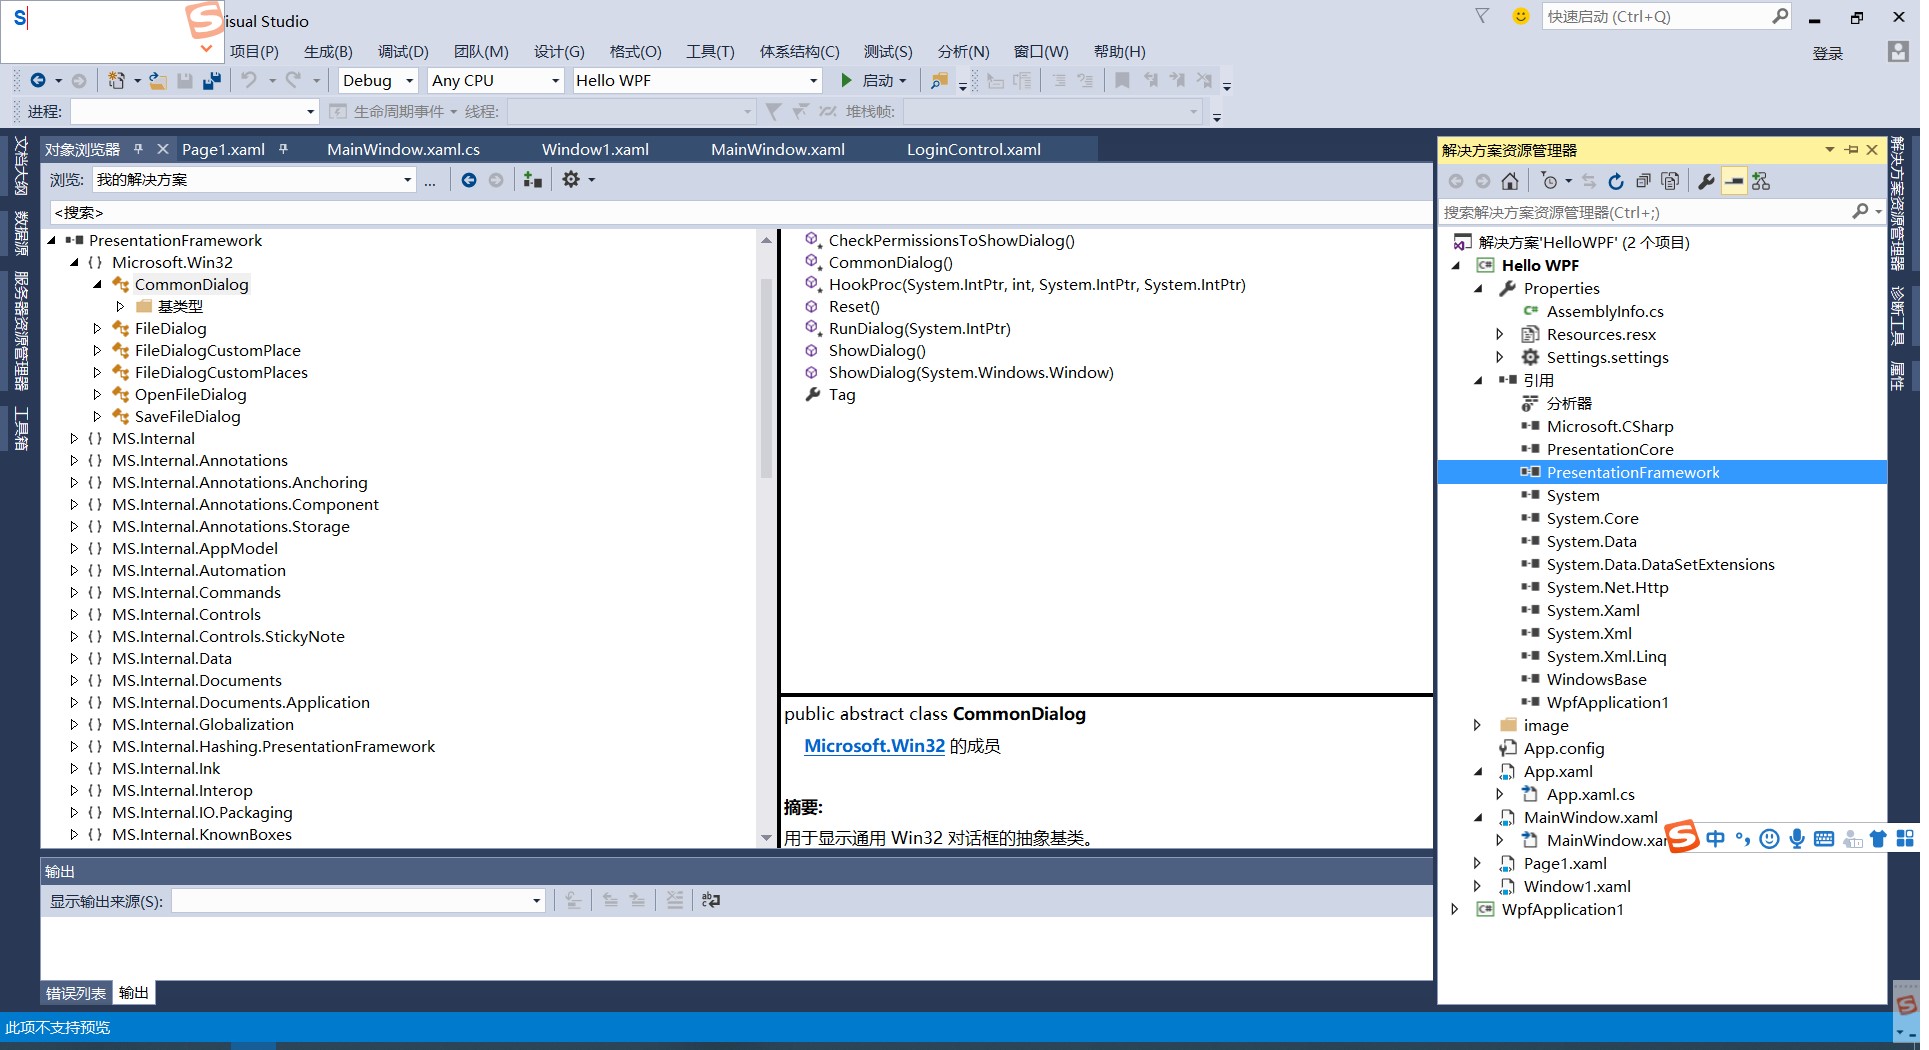Close the Object Browser tab
The image size is (1929, 1050).
point(162,149)
